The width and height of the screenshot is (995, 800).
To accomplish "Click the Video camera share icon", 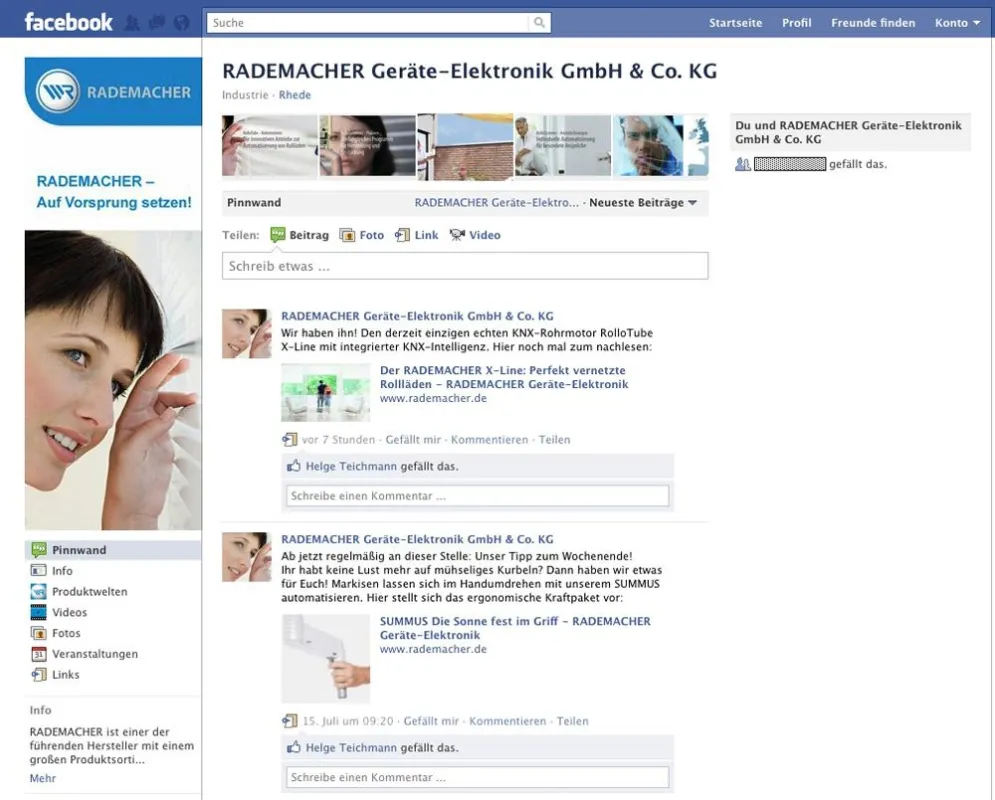I will 457,235.
